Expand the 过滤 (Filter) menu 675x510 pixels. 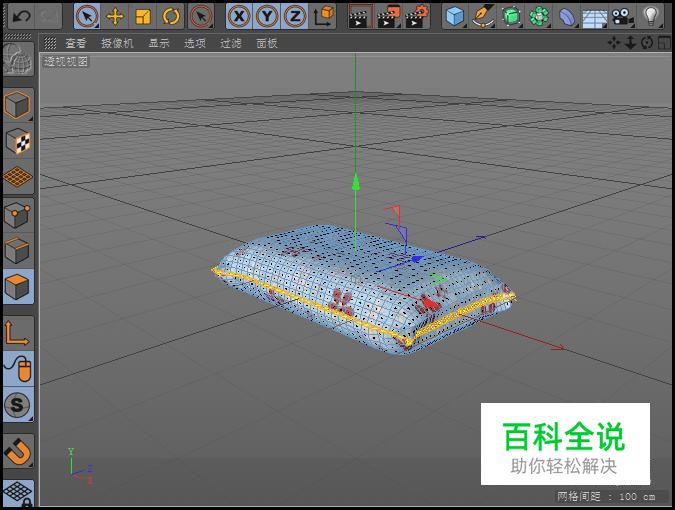[231, 43]
